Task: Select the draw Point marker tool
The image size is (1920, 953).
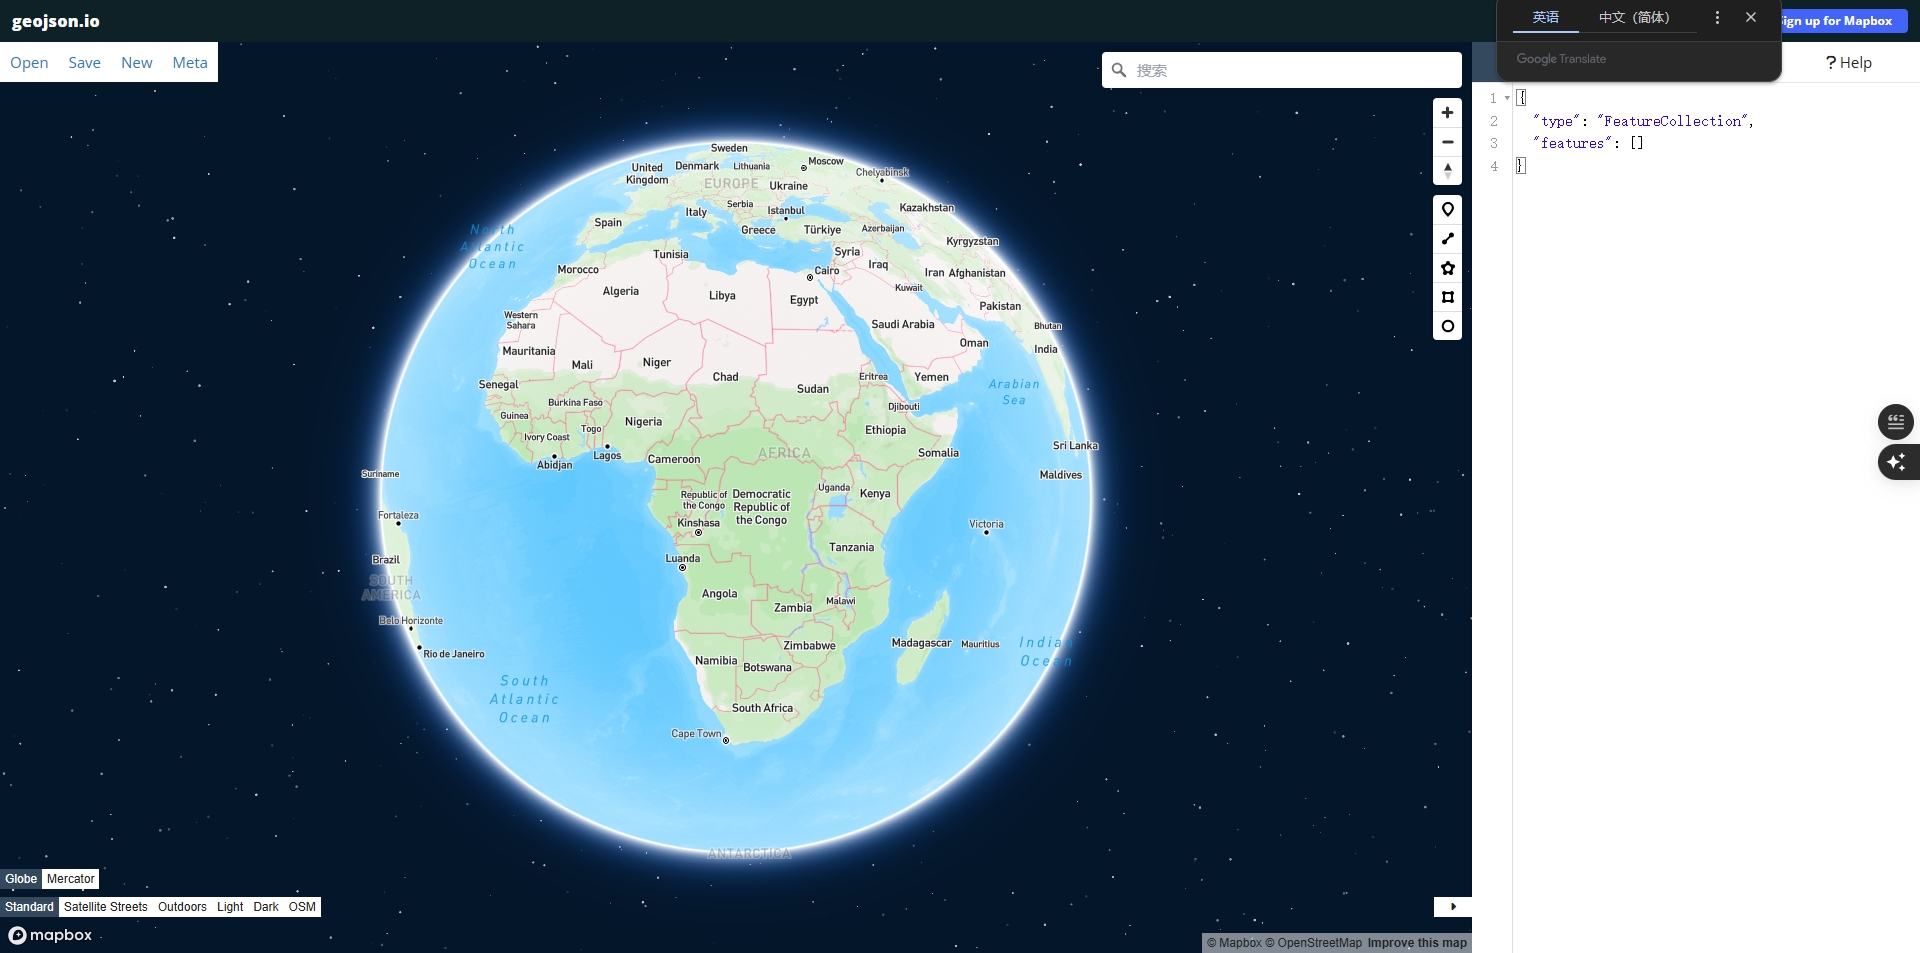Action: point(1447,210)
